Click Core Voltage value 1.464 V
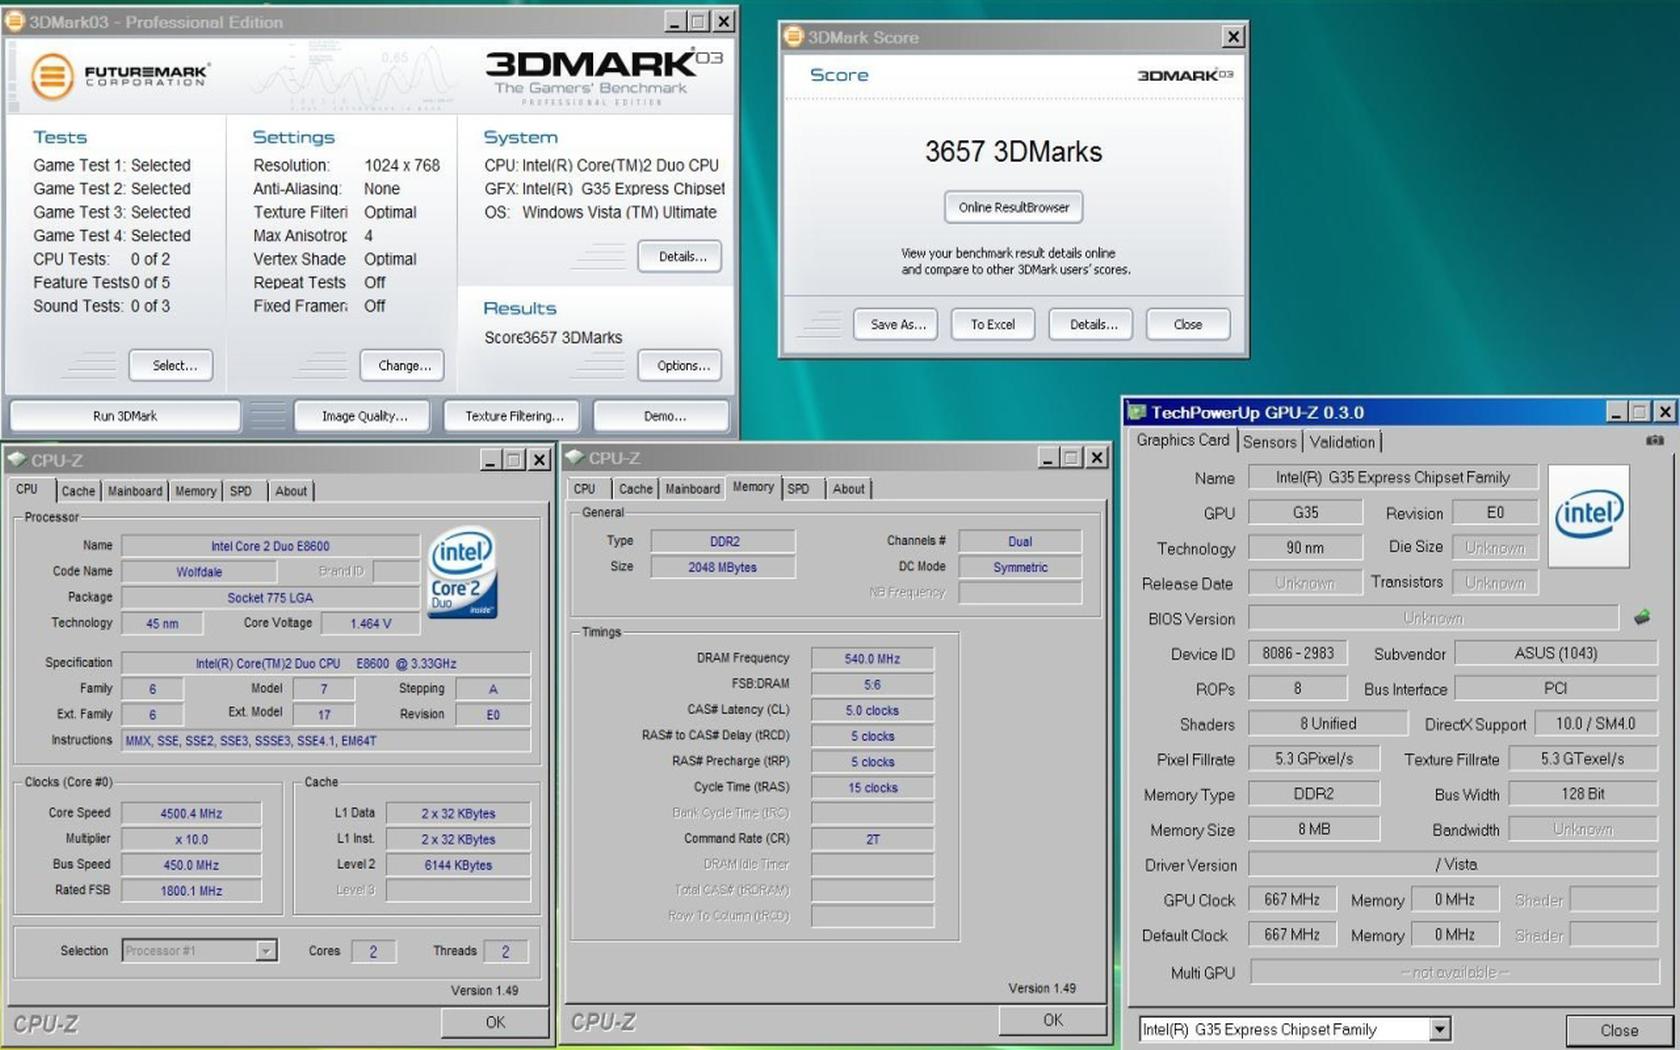1680x1050 pixels. click(x=370, y=623)
